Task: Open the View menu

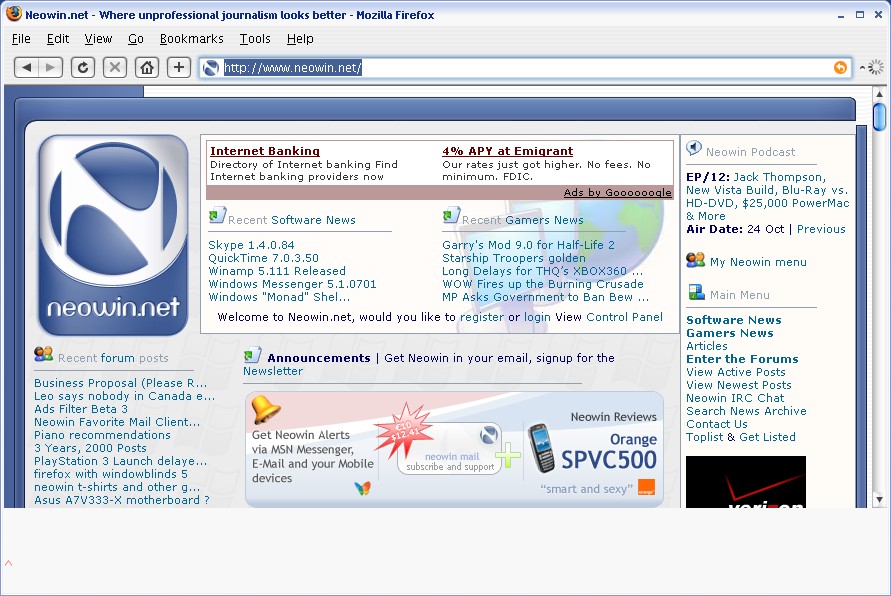Action: pyautogui.click(x=98, y=39)
